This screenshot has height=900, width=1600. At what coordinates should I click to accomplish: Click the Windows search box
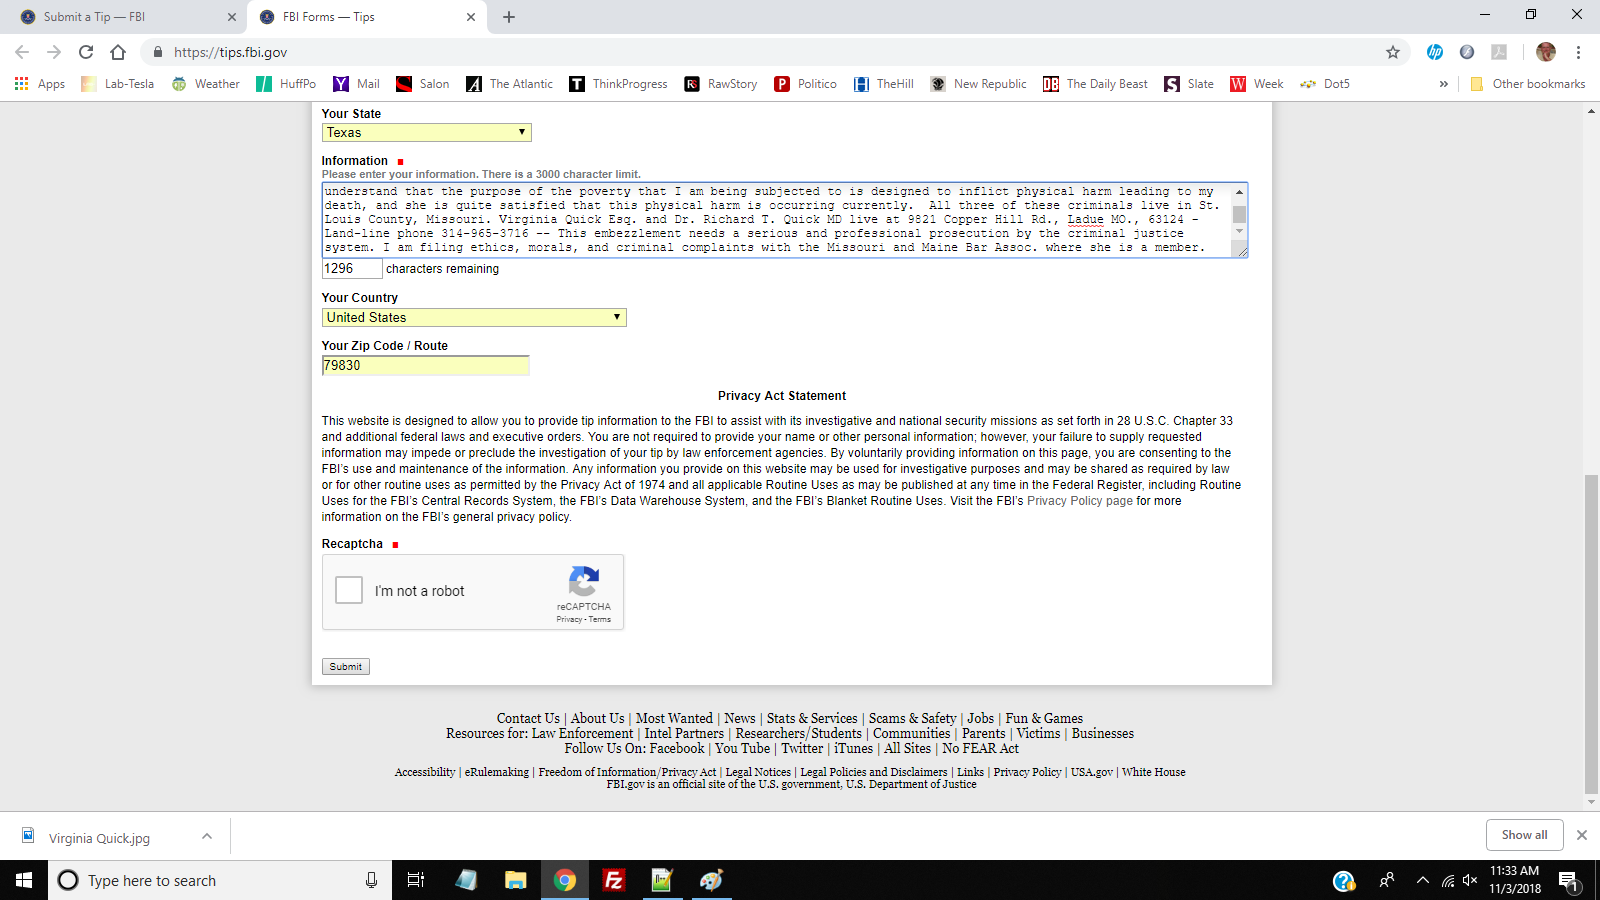220,880
